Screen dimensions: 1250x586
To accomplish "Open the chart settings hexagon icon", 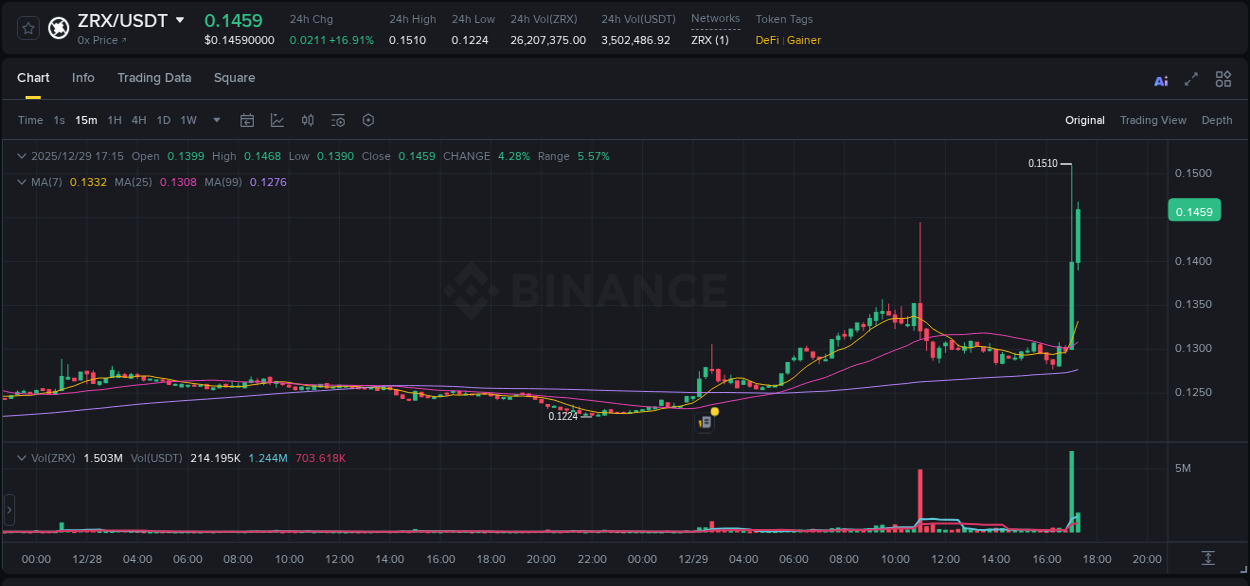I will 368,119.
